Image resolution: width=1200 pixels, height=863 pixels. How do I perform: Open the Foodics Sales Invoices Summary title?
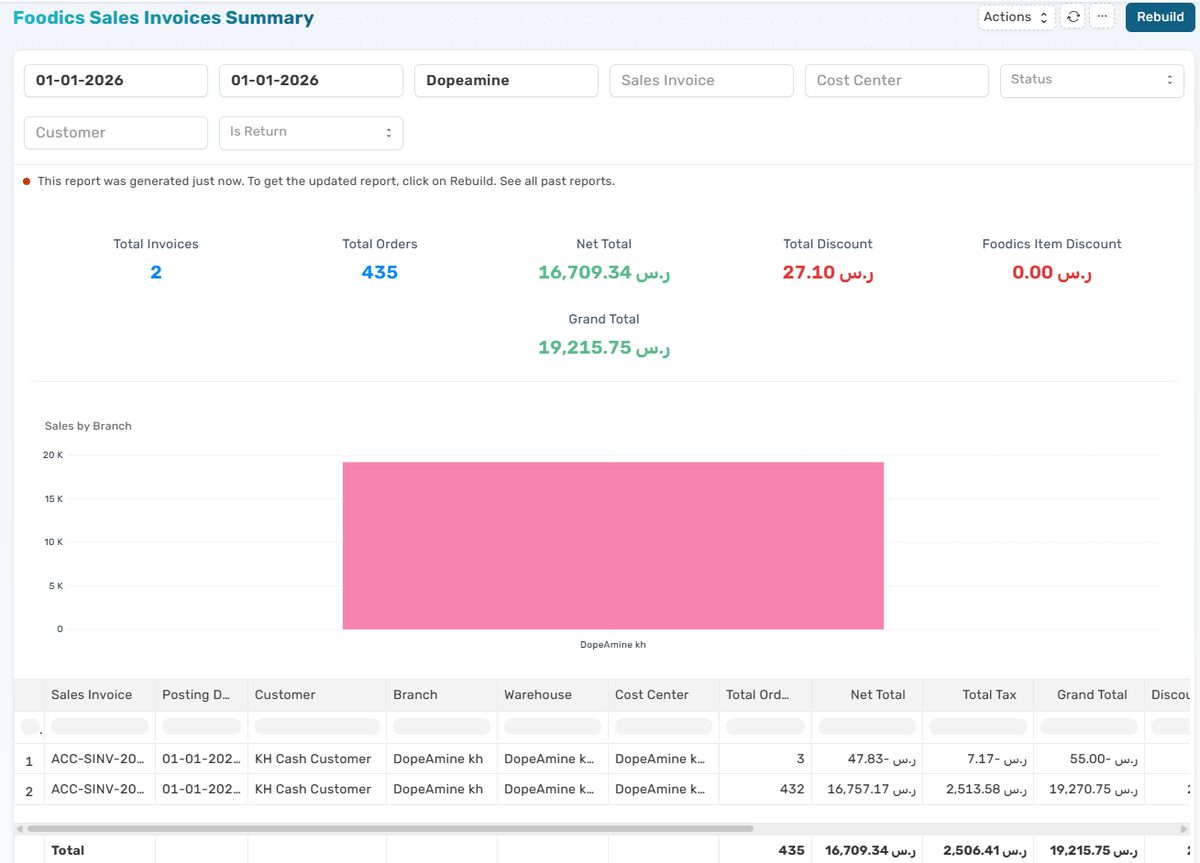click(163, 17)
